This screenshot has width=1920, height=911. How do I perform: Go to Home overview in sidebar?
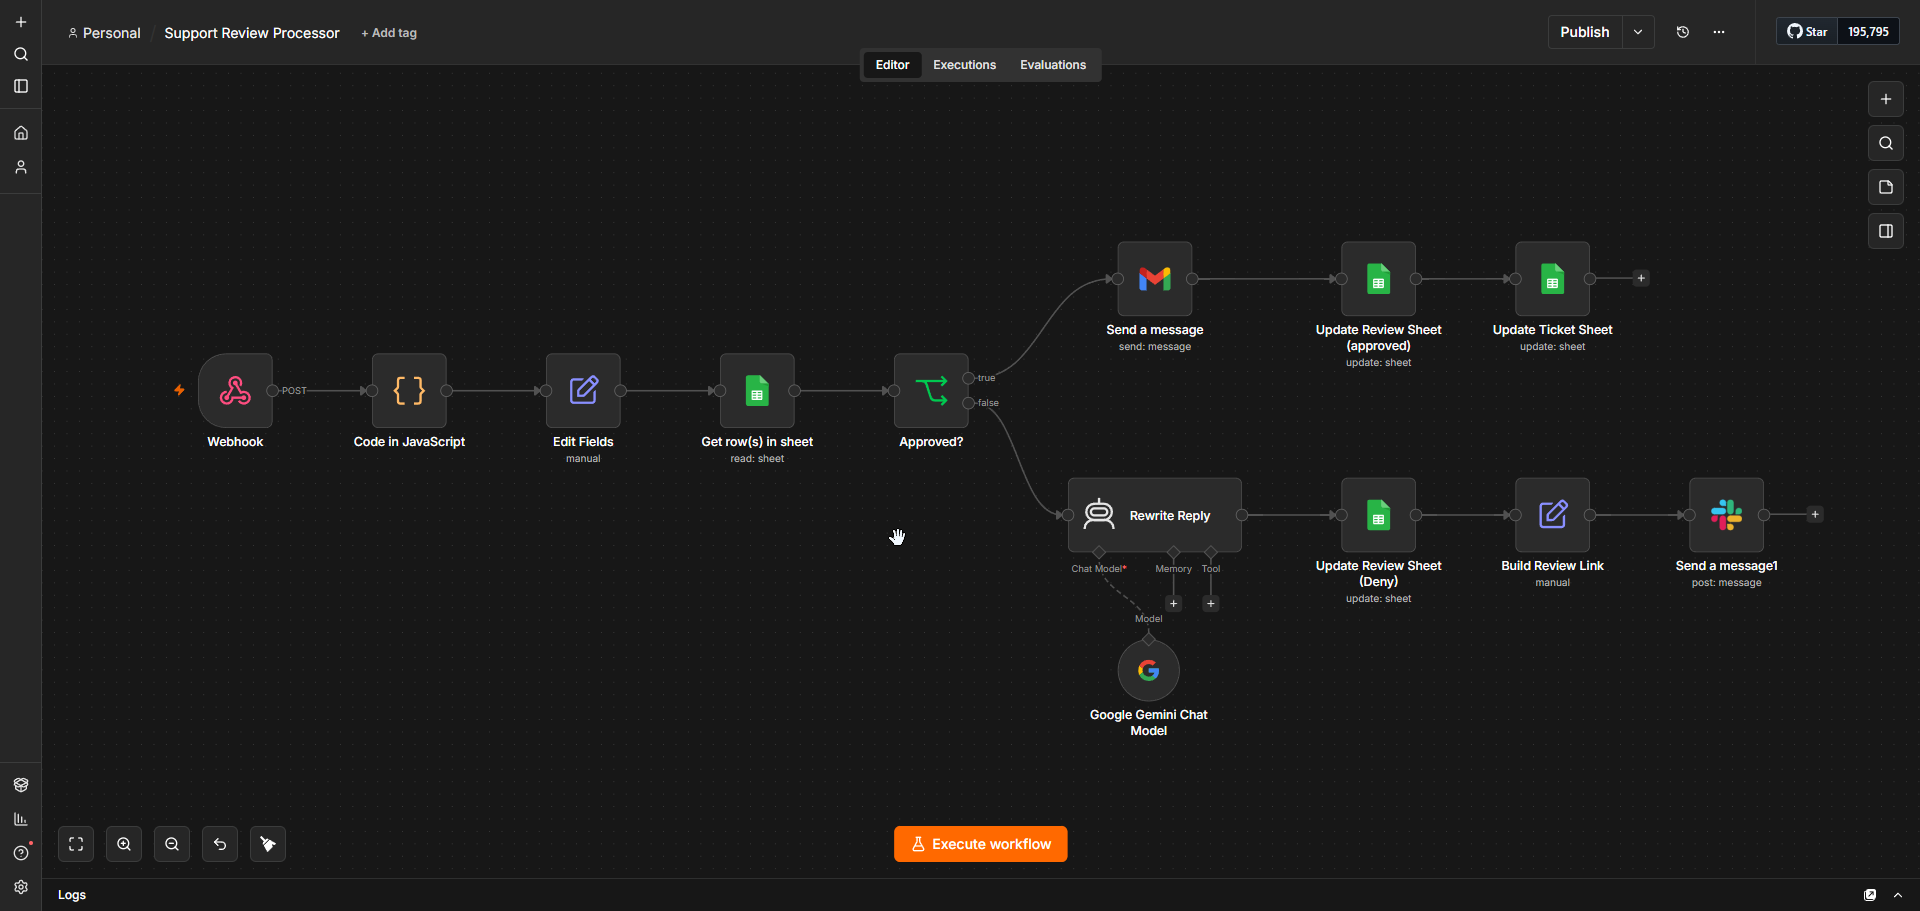click(x=21, y=133)
